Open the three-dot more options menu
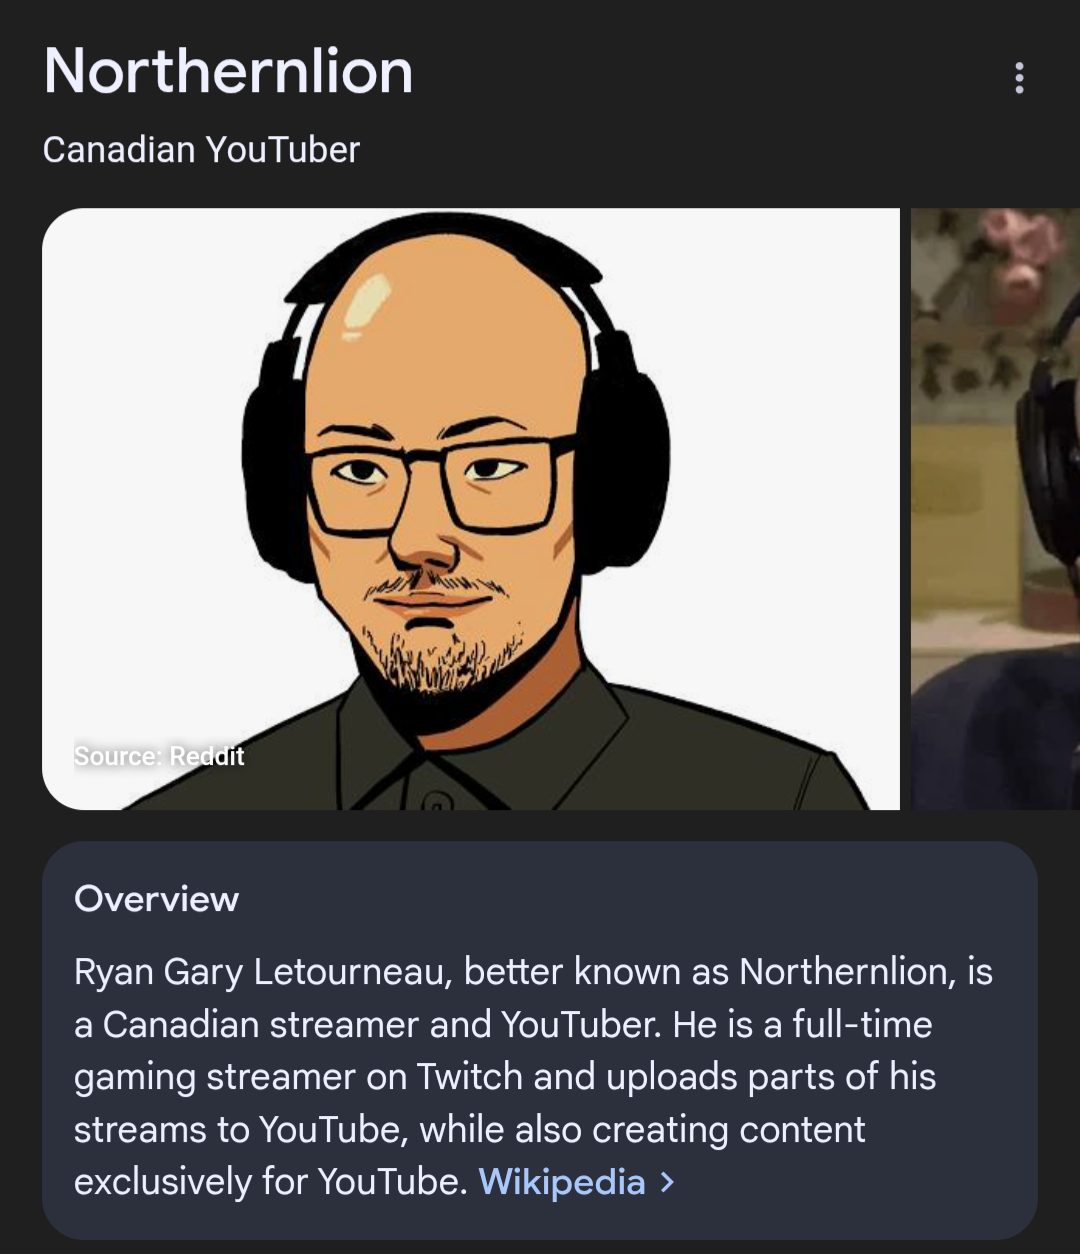 [x=1019, y=78]
